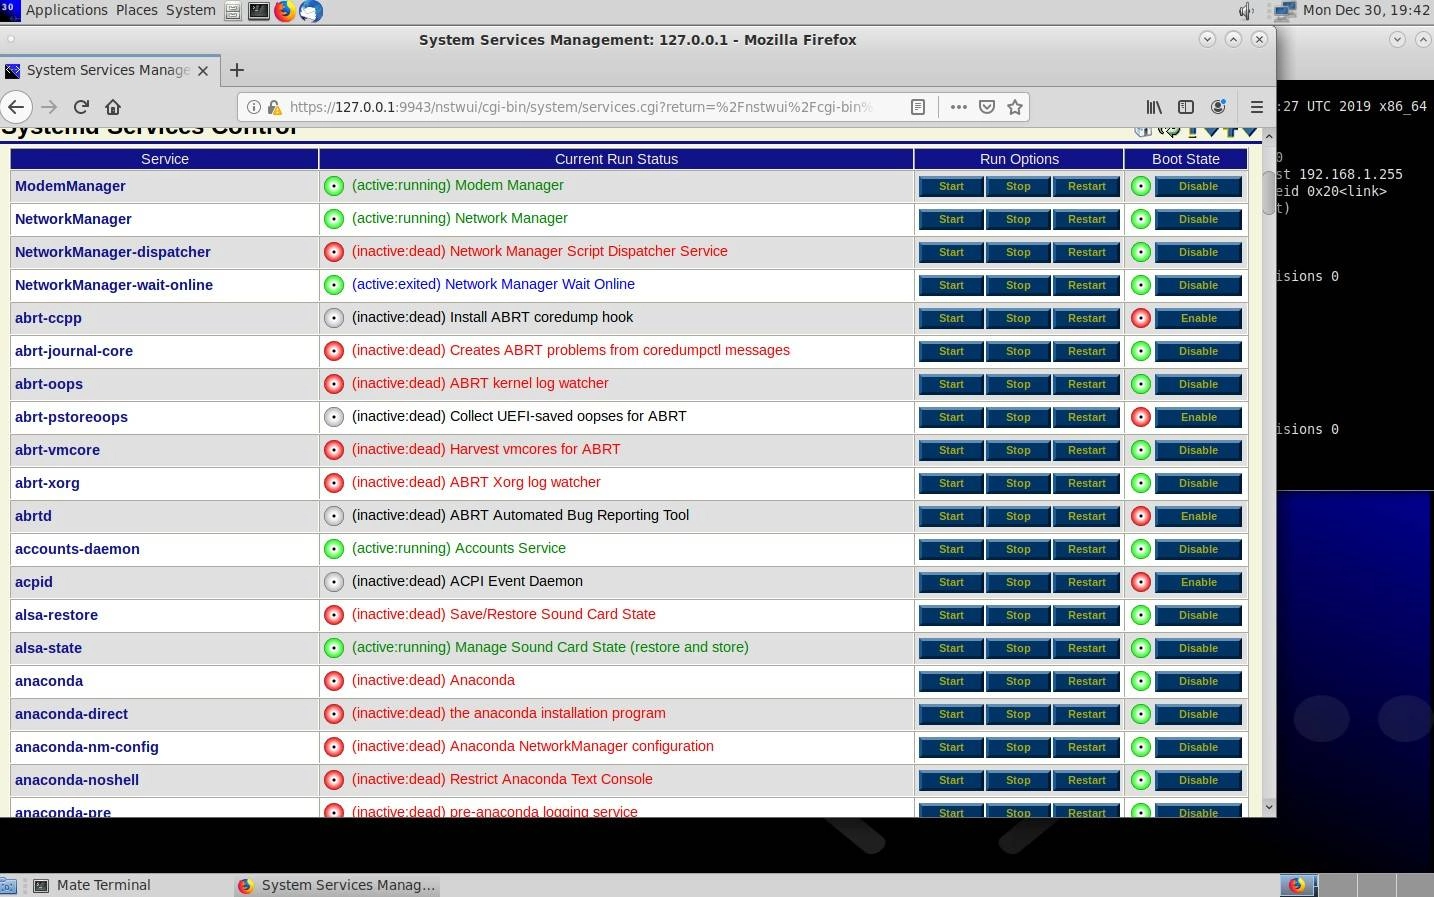Restart the ModemManager service
Image resolution: width=1434 pixels, height=897 pixels.
tap(1086, 186)
